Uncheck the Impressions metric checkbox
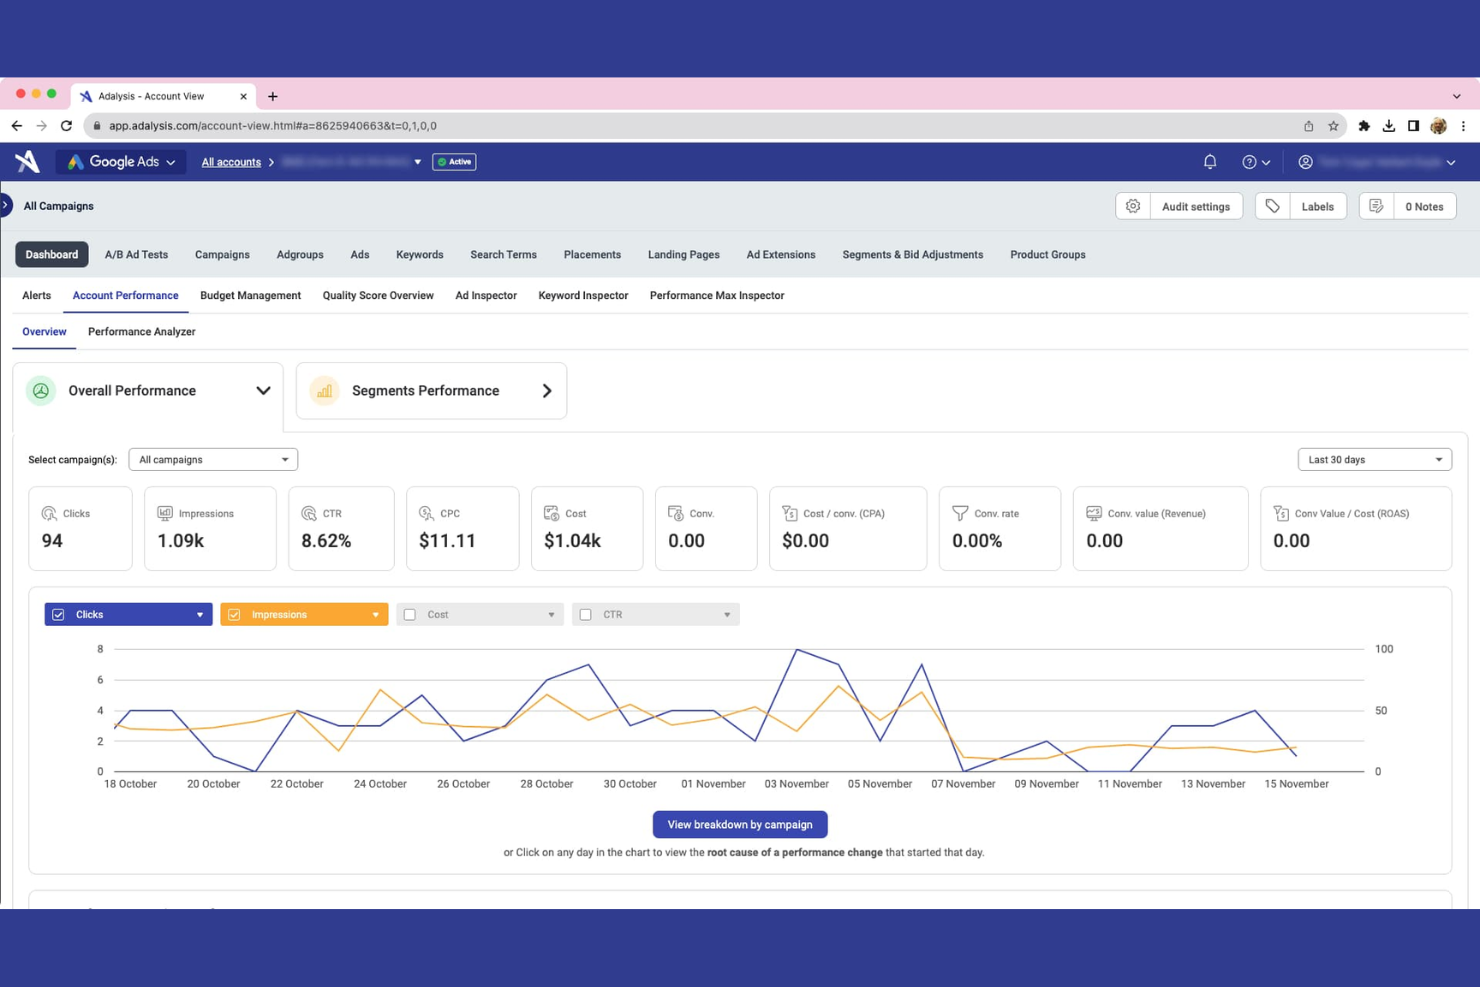The height and width of the screenshot is (987, 1480). point(234,613)
